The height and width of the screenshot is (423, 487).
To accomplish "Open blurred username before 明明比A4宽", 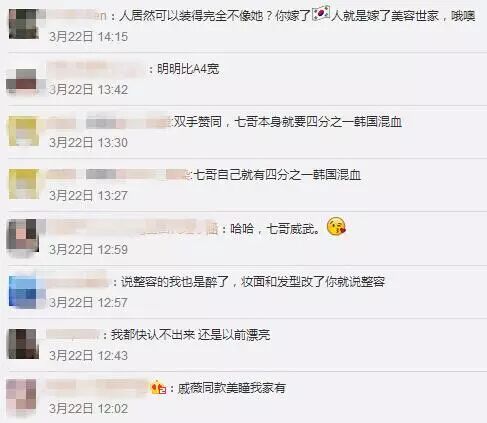I will point(96,69).
